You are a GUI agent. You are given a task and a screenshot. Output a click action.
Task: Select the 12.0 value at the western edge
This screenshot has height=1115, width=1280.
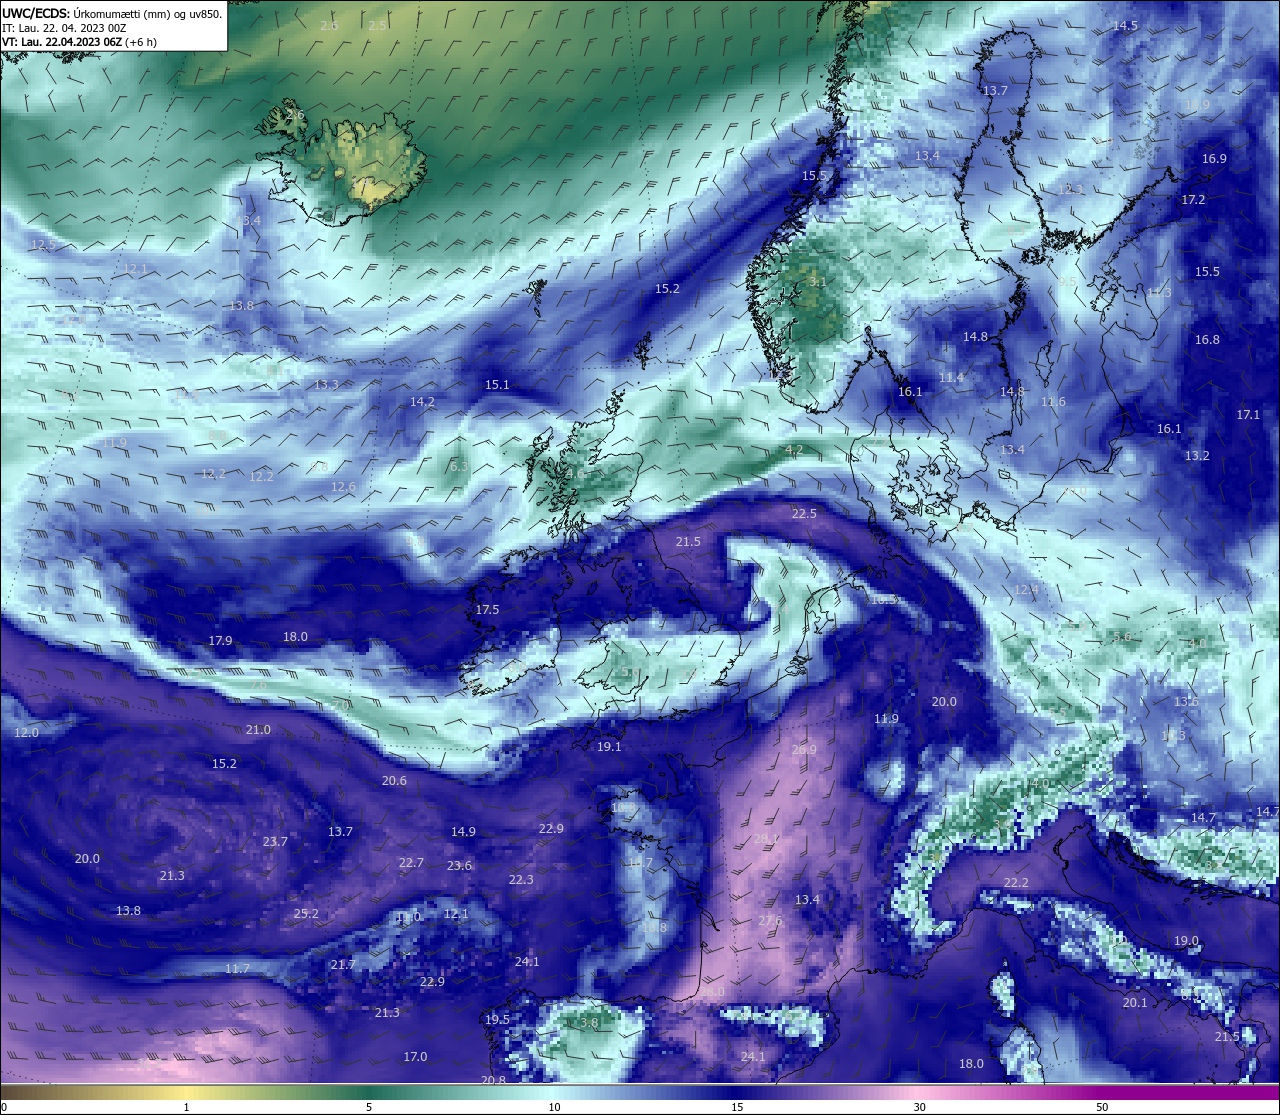26,733
